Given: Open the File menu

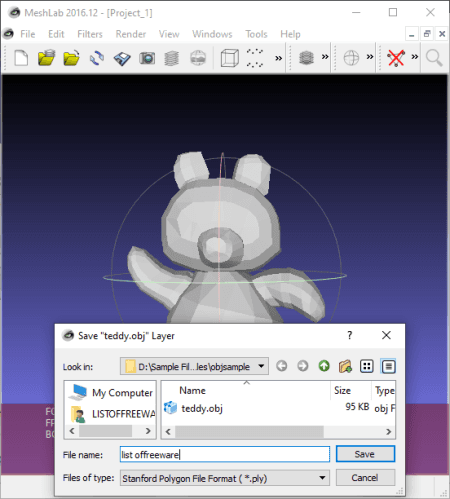Looking at the screenshot, I should [x=28, y=34].
